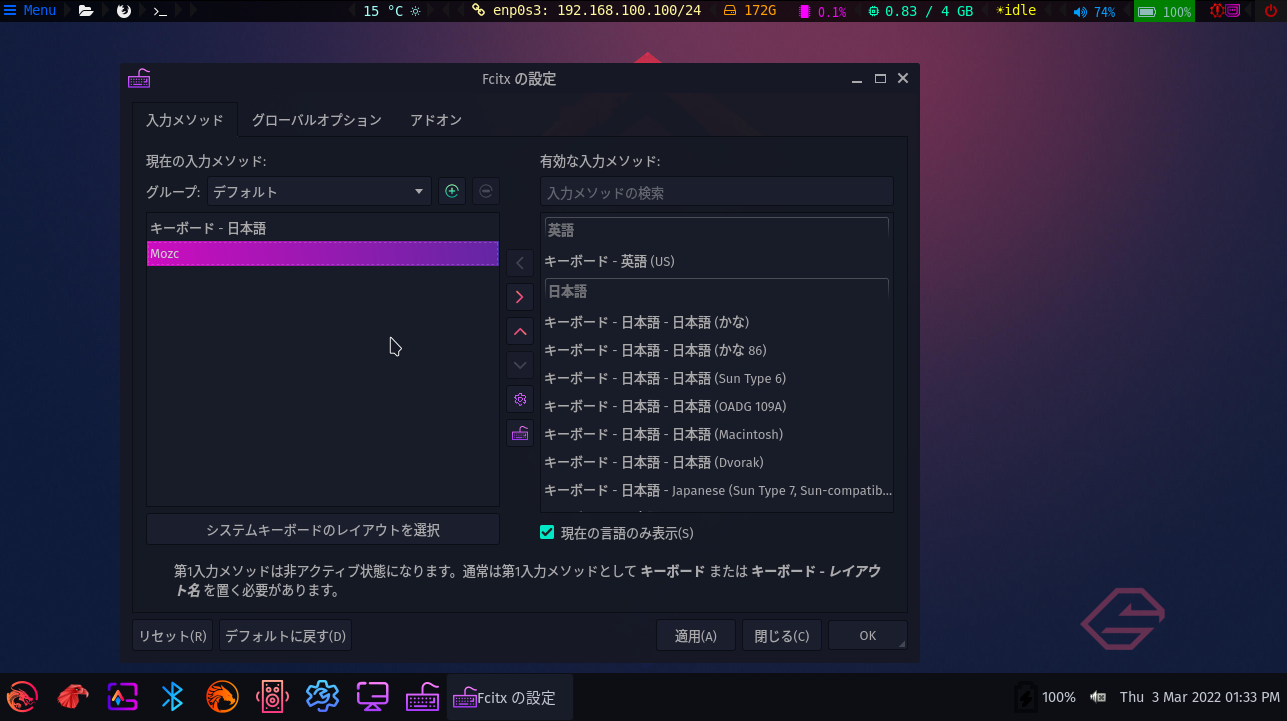The height and width of the screenshot is (721, 1287).
Task: Open the Menu in the top panel
Action: pyautogui.click(x=30, y=11)
